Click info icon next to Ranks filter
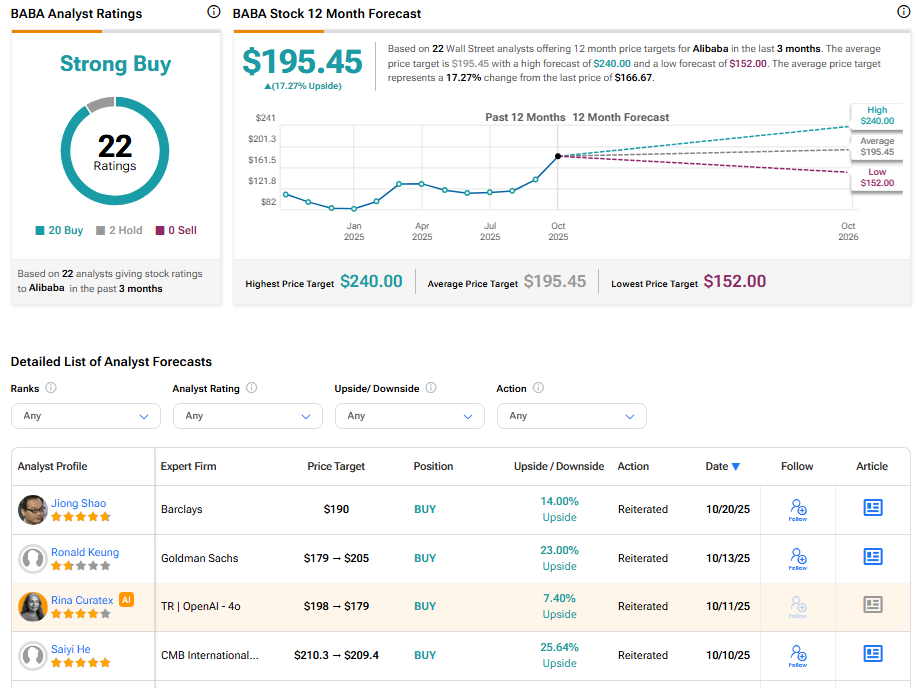Image resolution: width=922 pixels, height=688 pixels. (51, 388)
